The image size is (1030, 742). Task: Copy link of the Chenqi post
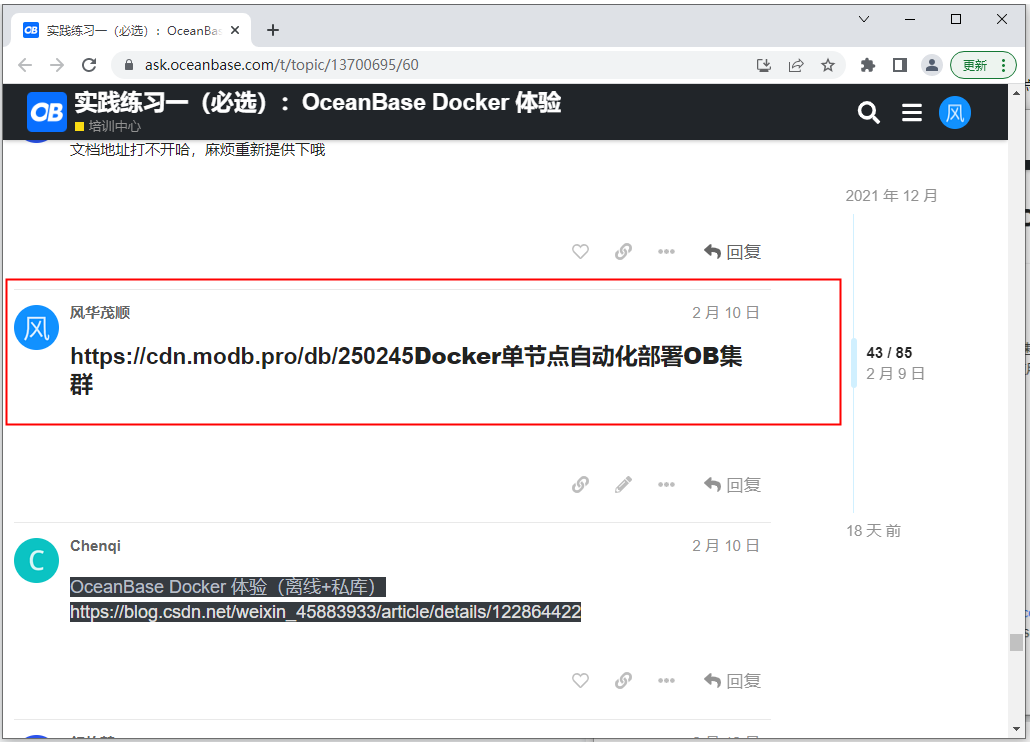click(x=623, y=680)
